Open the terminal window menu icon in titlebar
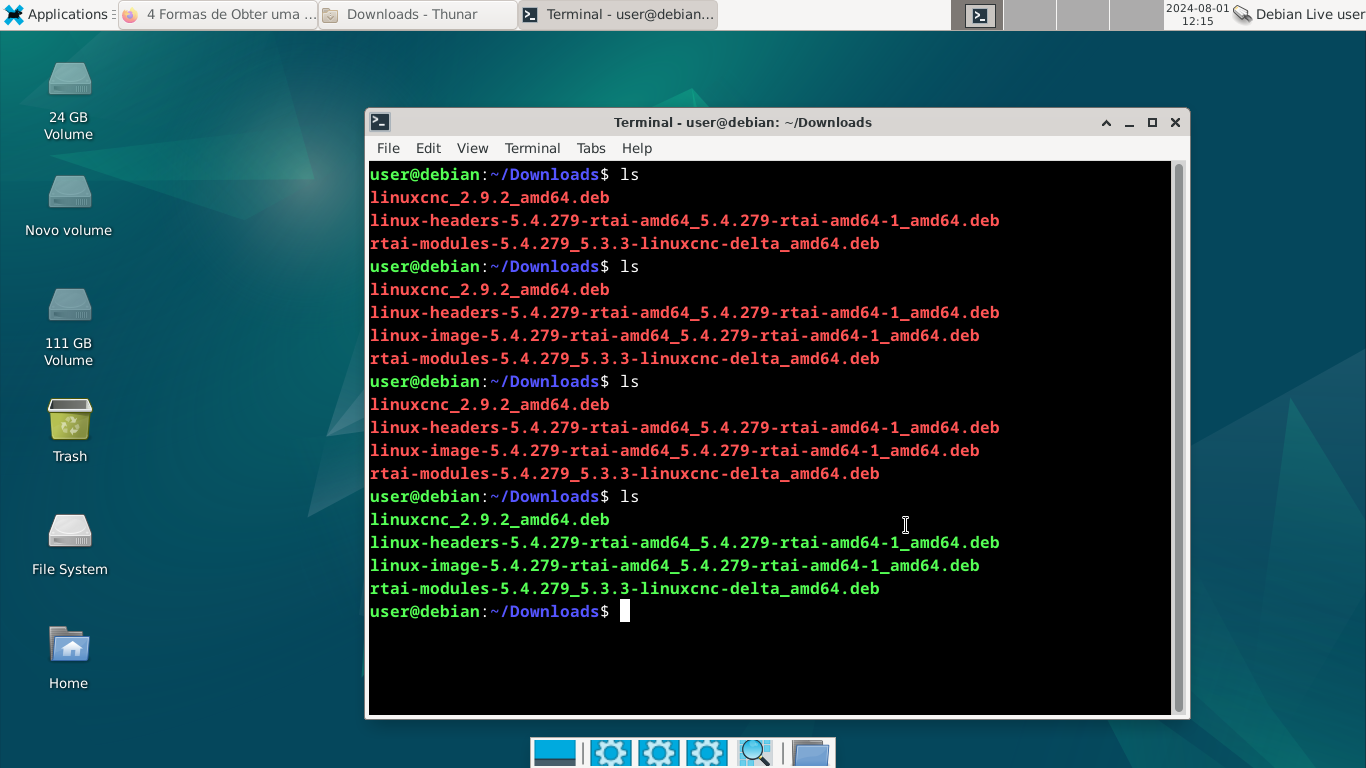The width and height of the screenshot is (1366, 768). 380,122
